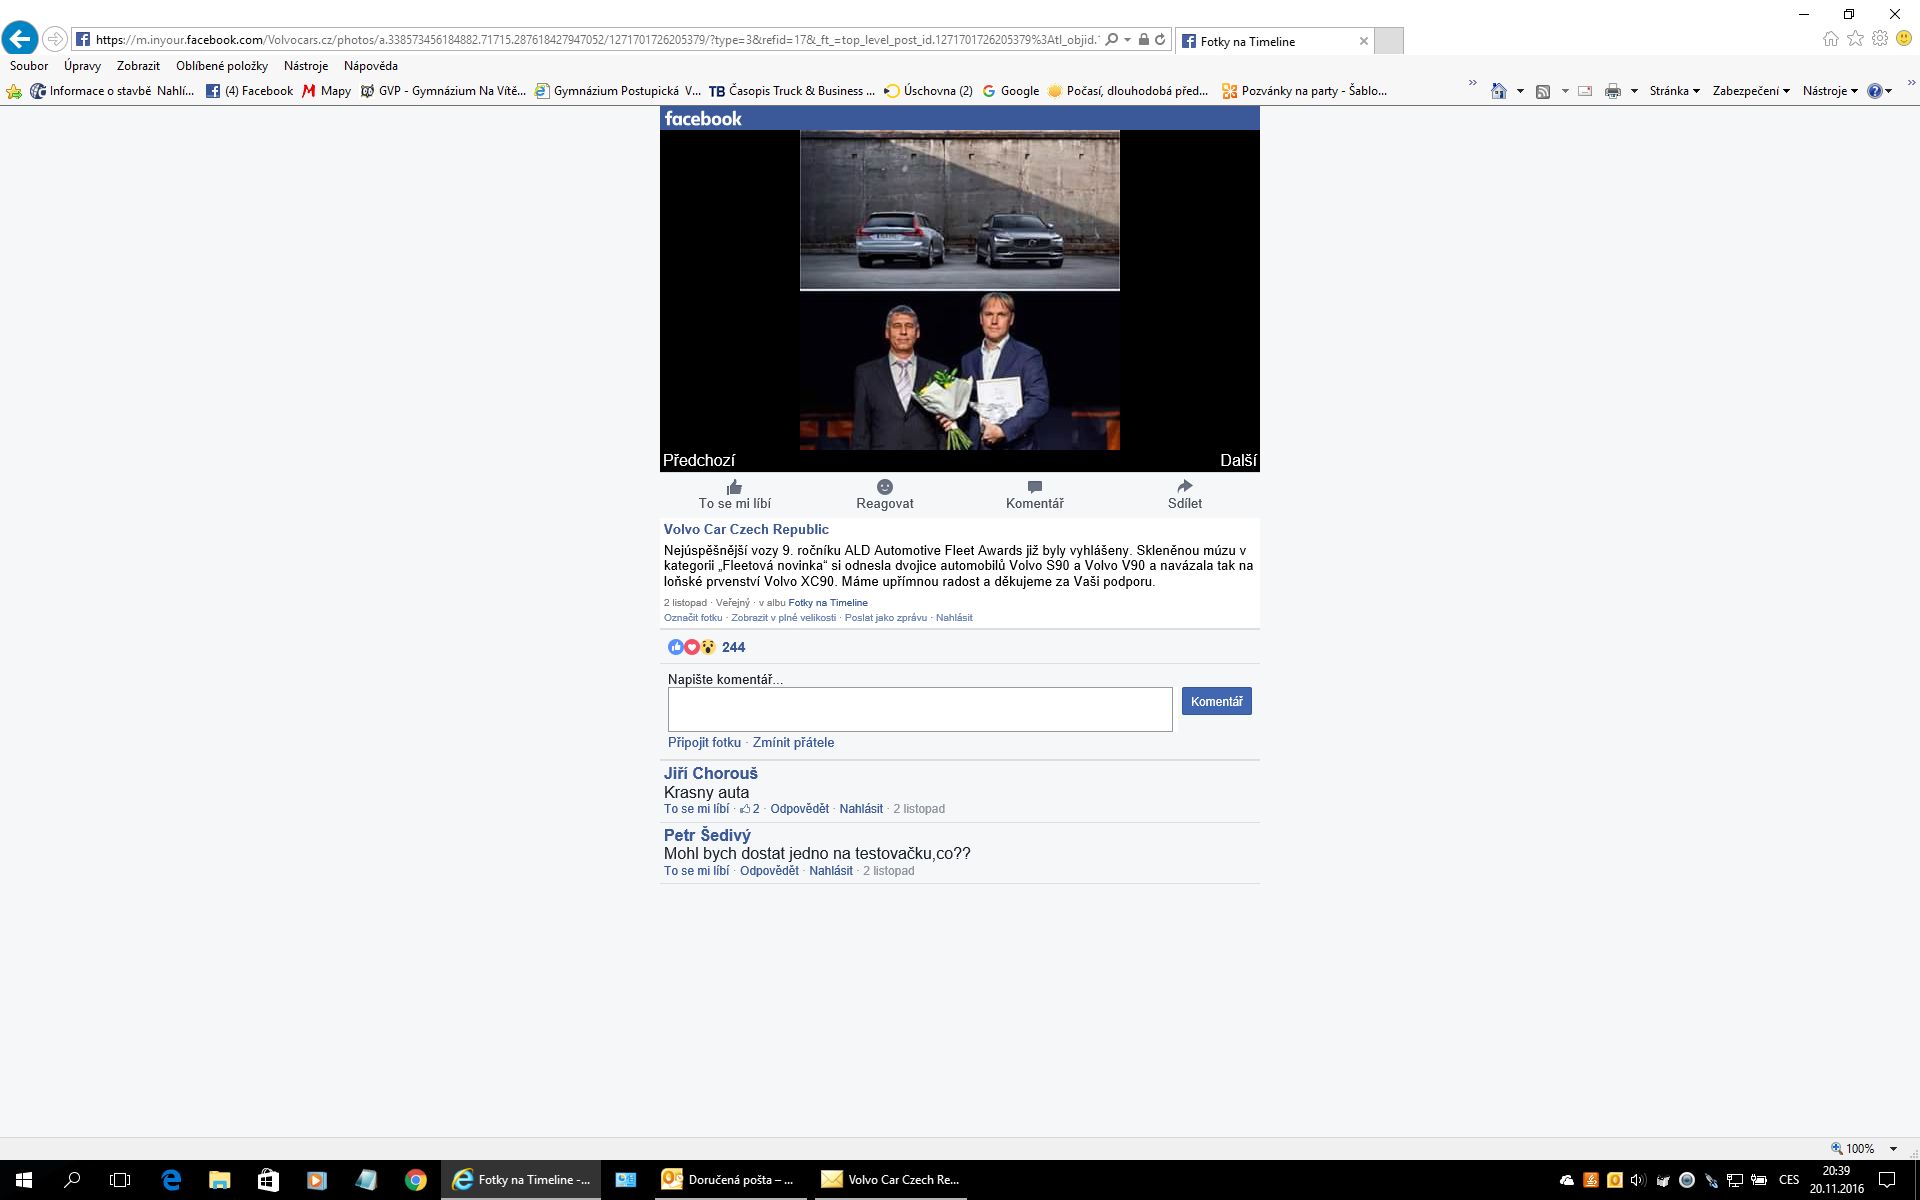Click the refresh icon in the address bar
Viewport: 1920px width, 1200px height.
coord(1160,40)
